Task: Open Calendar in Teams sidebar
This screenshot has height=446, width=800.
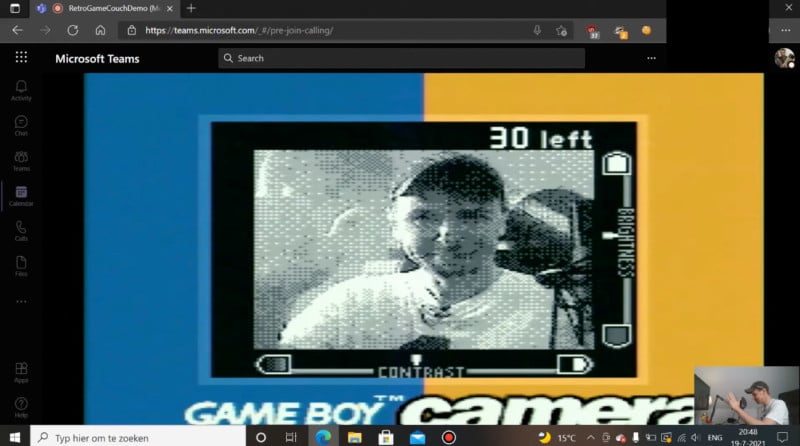Action: tap(21, 196)
